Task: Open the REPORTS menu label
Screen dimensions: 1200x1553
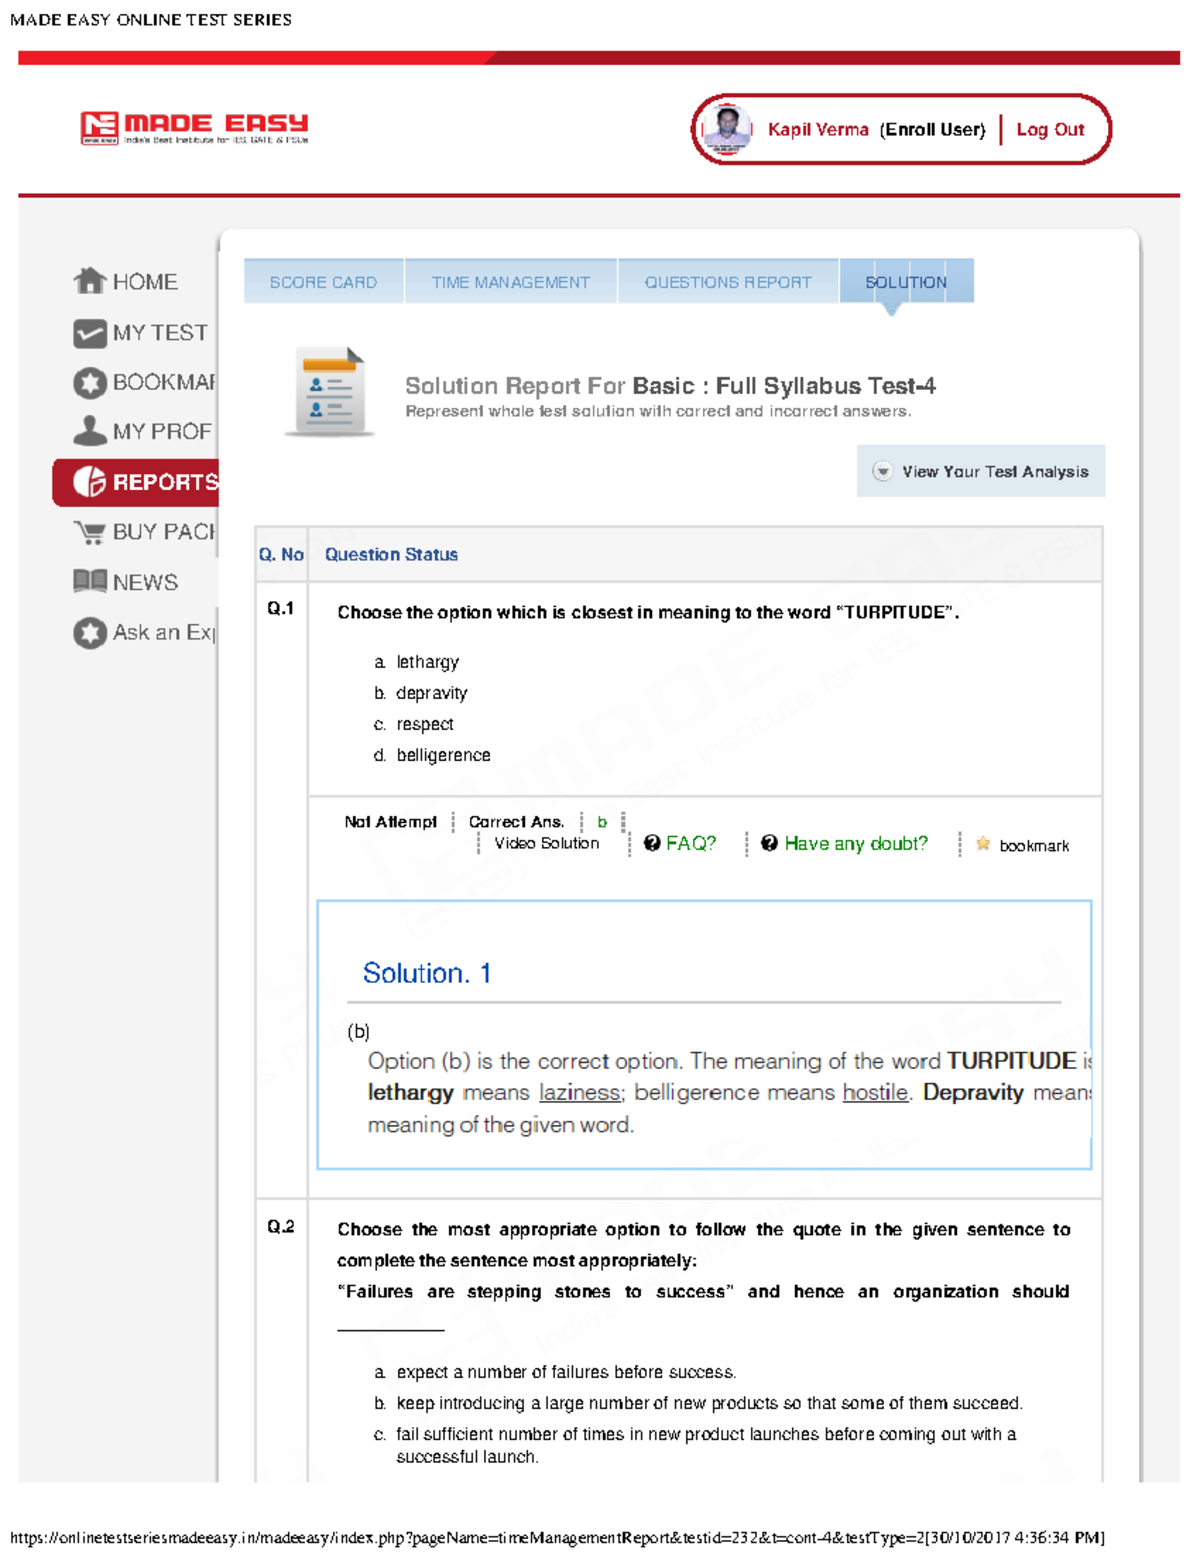Action: pyautogui.click(x=165, y=482)
